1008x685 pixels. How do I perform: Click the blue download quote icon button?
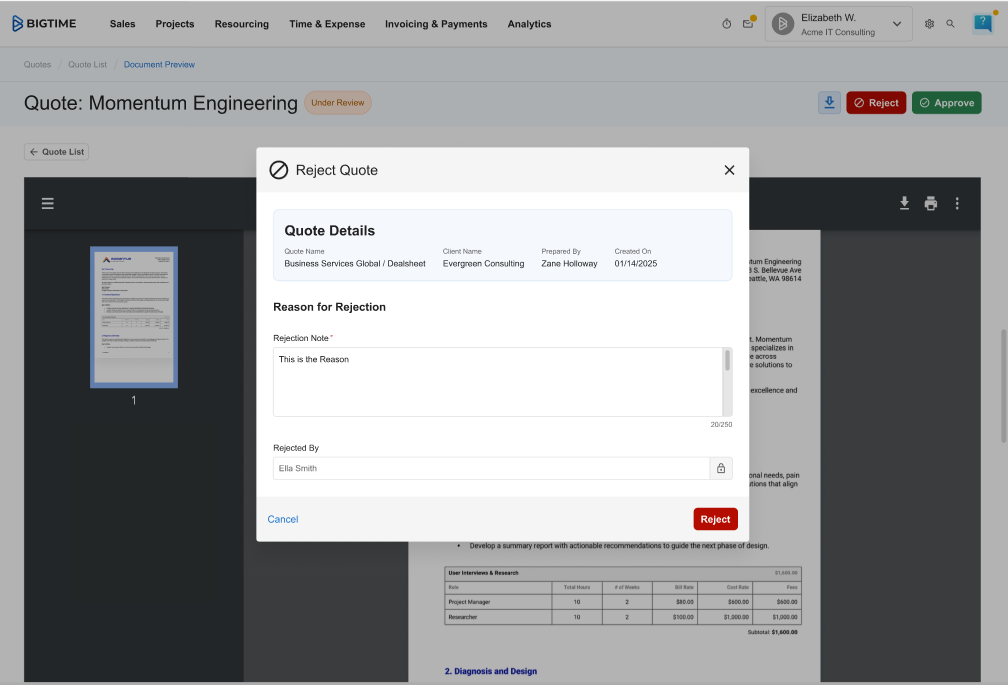829,103
